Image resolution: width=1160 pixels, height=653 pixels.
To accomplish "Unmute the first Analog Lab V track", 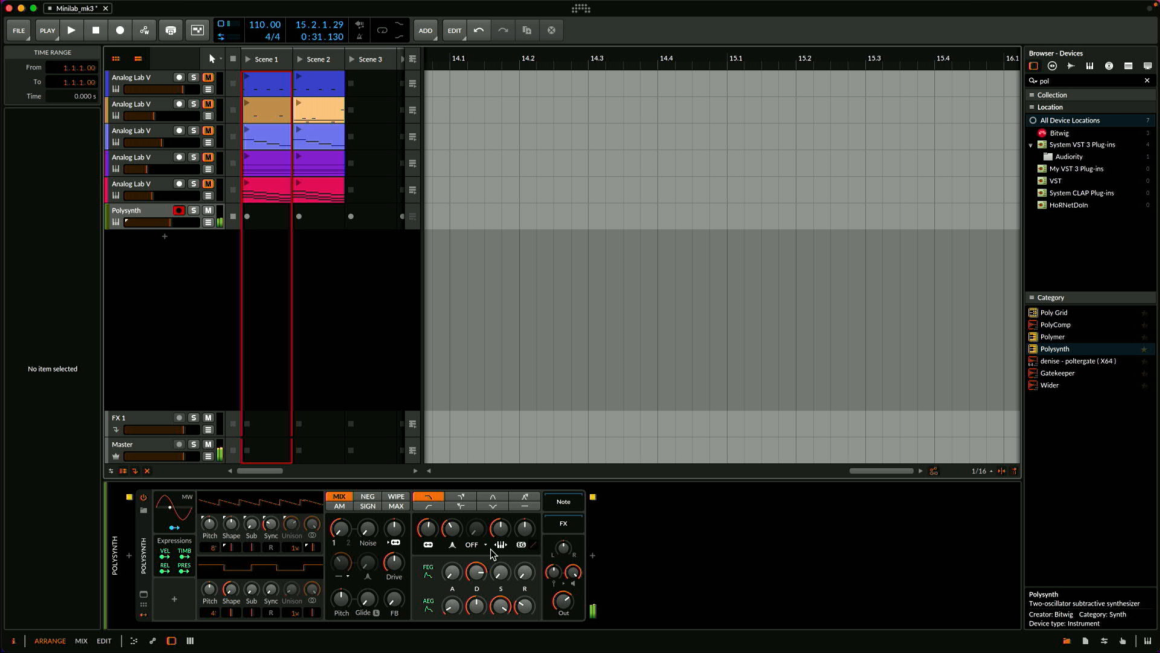I will coord(208,77).
